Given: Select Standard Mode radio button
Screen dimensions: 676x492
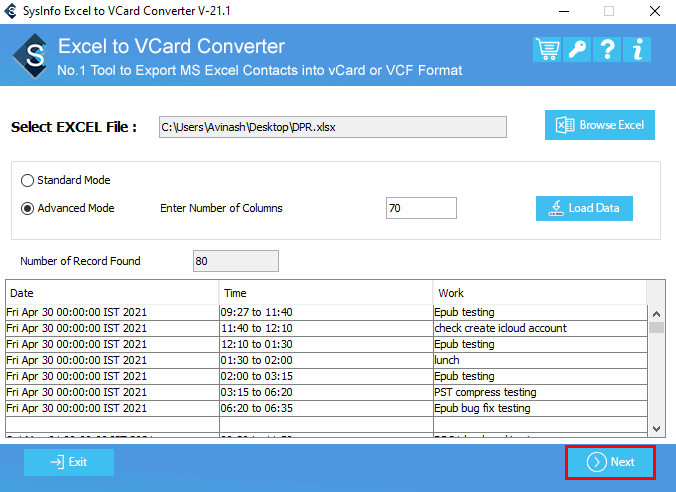Looking at the screenshot, I should pos(27,180).
